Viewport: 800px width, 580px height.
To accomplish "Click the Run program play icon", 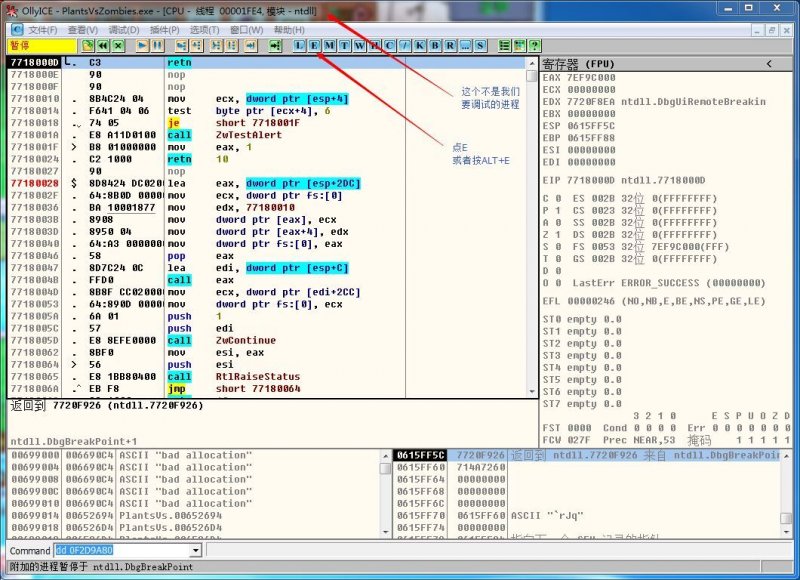I will (142, 45).
